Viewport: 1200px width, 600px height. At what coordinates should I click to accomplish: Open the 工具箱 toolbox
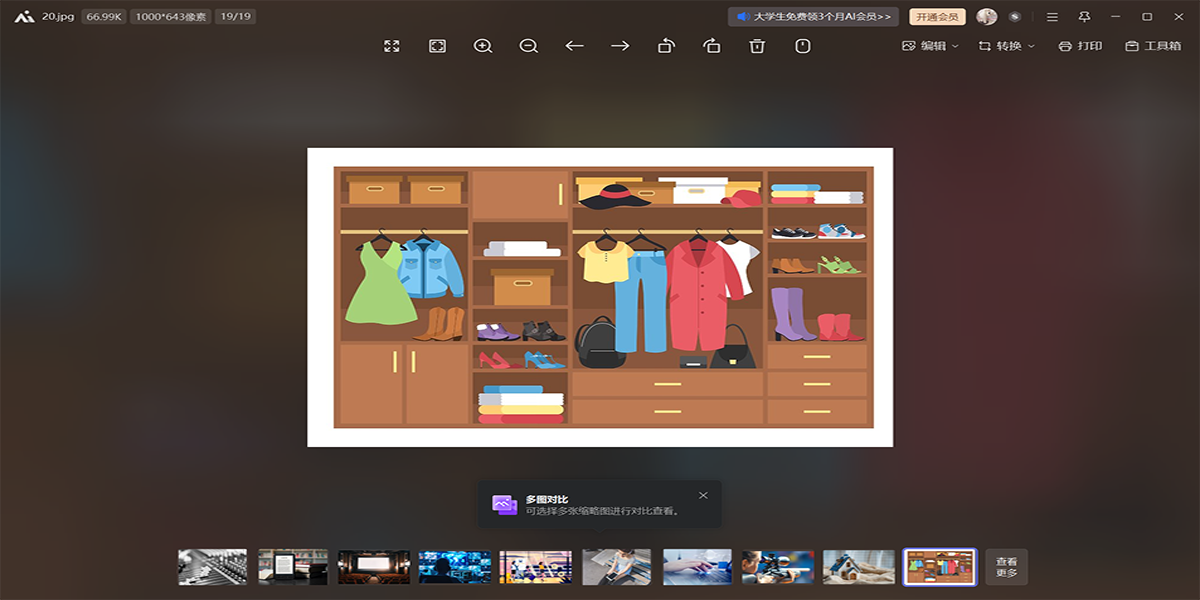coord(1153,46)
